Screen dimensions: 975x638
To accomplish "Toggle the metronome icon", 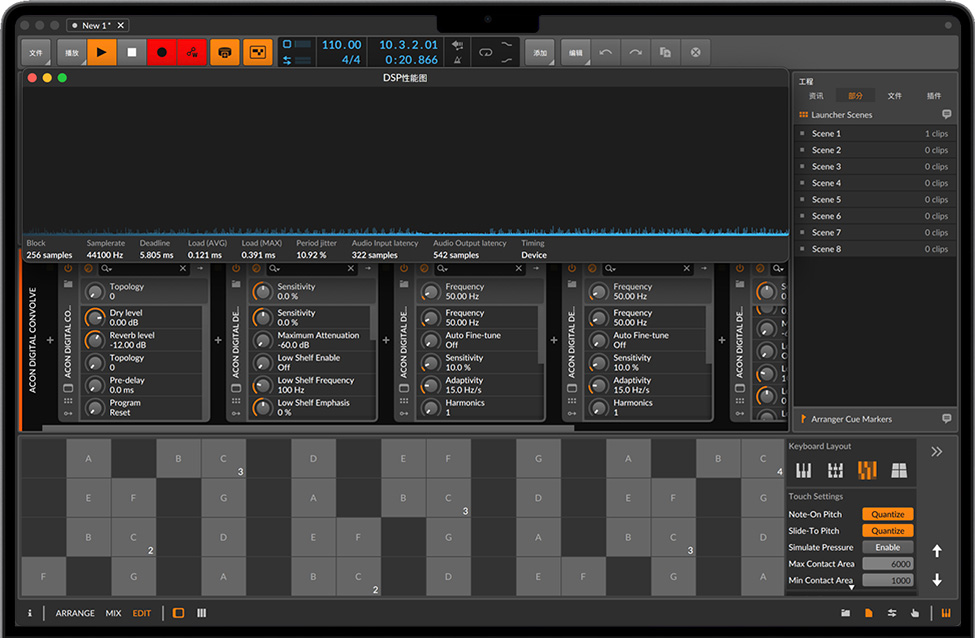I will point(457,60).
